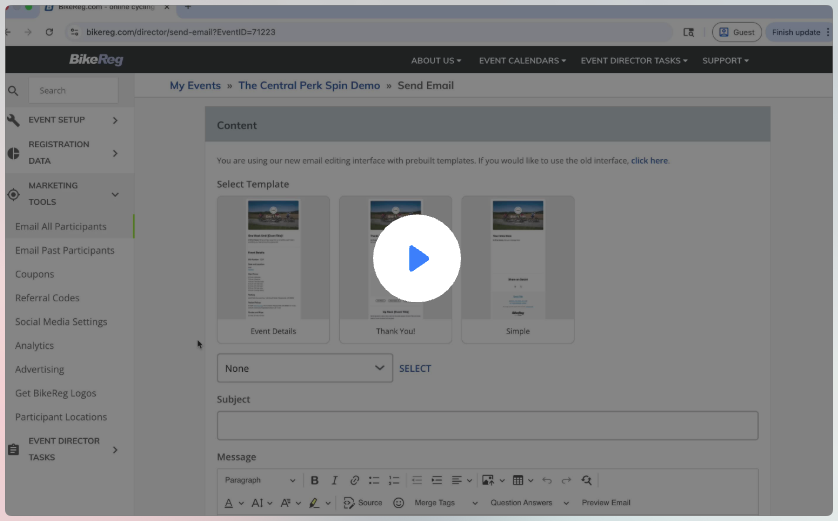Open the Guest profile button

tap(736, 33)
